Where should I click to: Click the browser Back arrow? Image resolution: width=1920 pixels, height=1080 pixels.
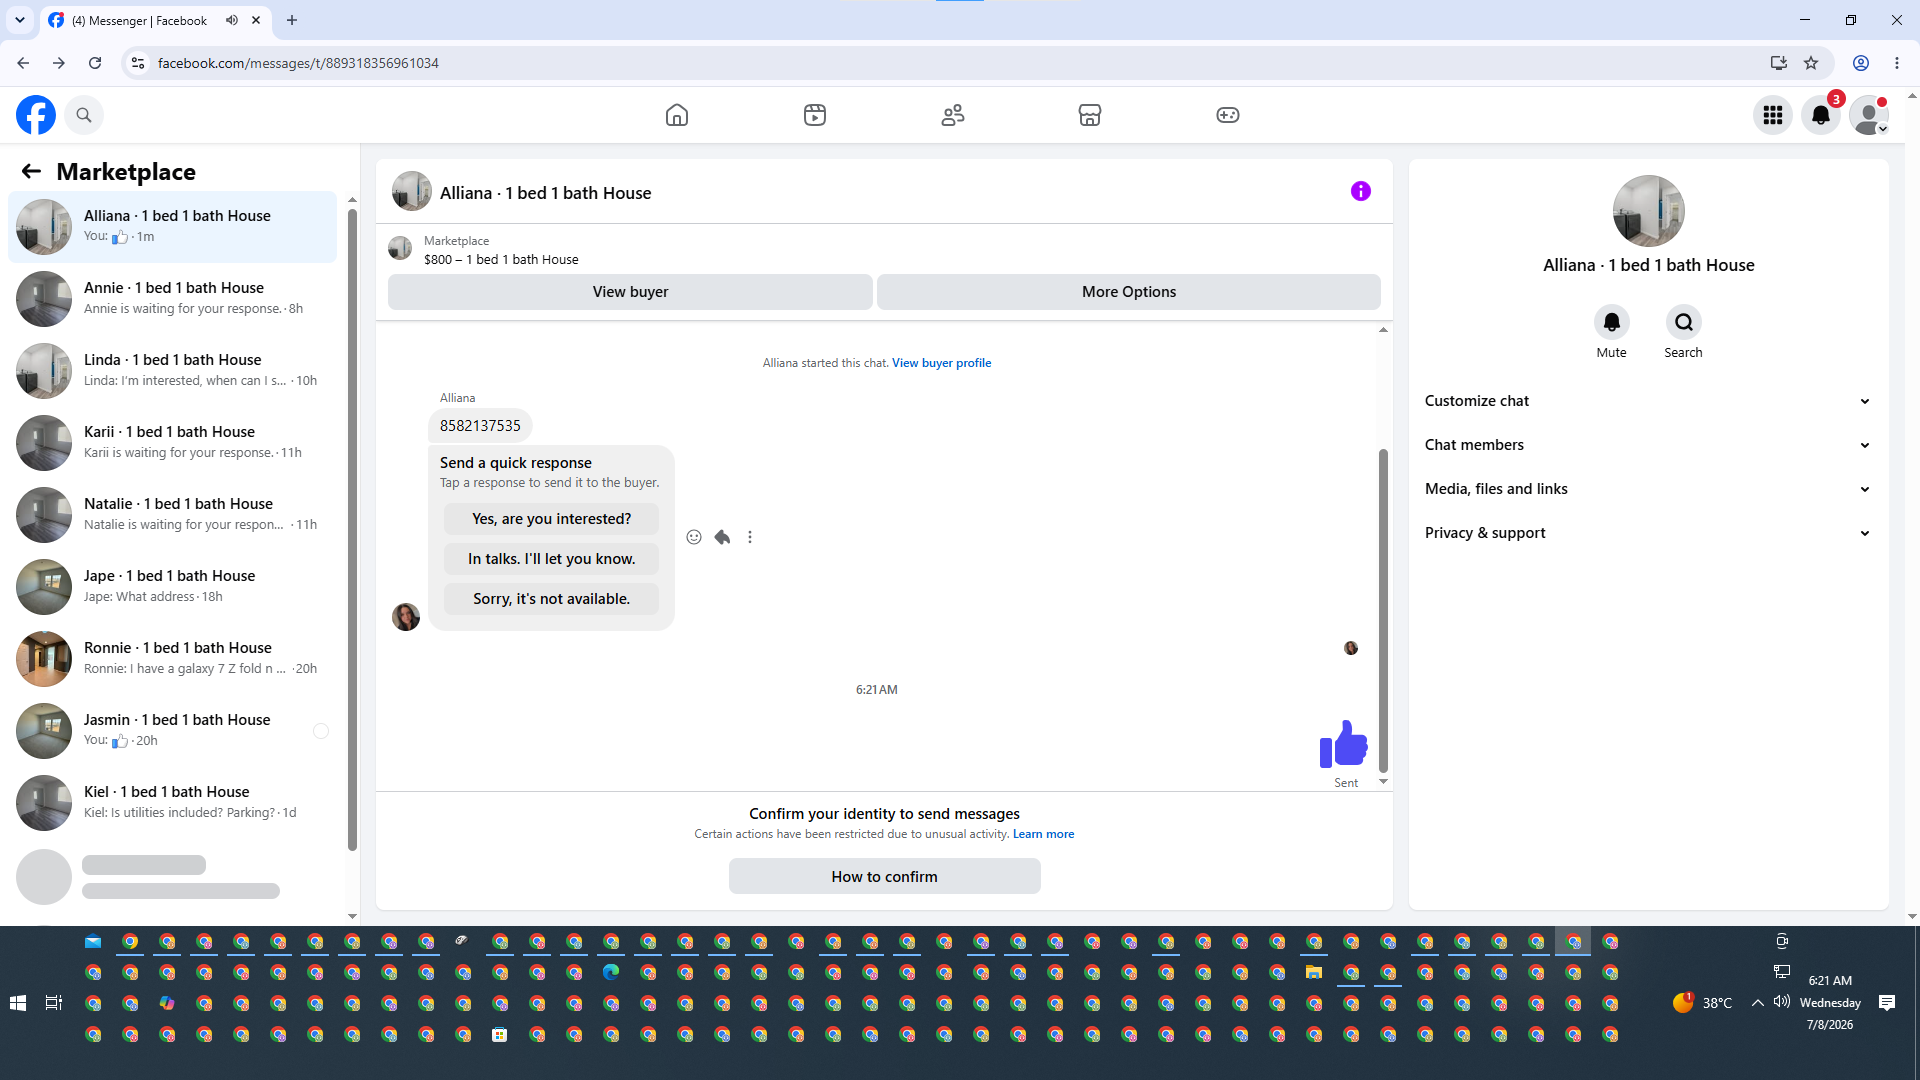tap(23, 63)
